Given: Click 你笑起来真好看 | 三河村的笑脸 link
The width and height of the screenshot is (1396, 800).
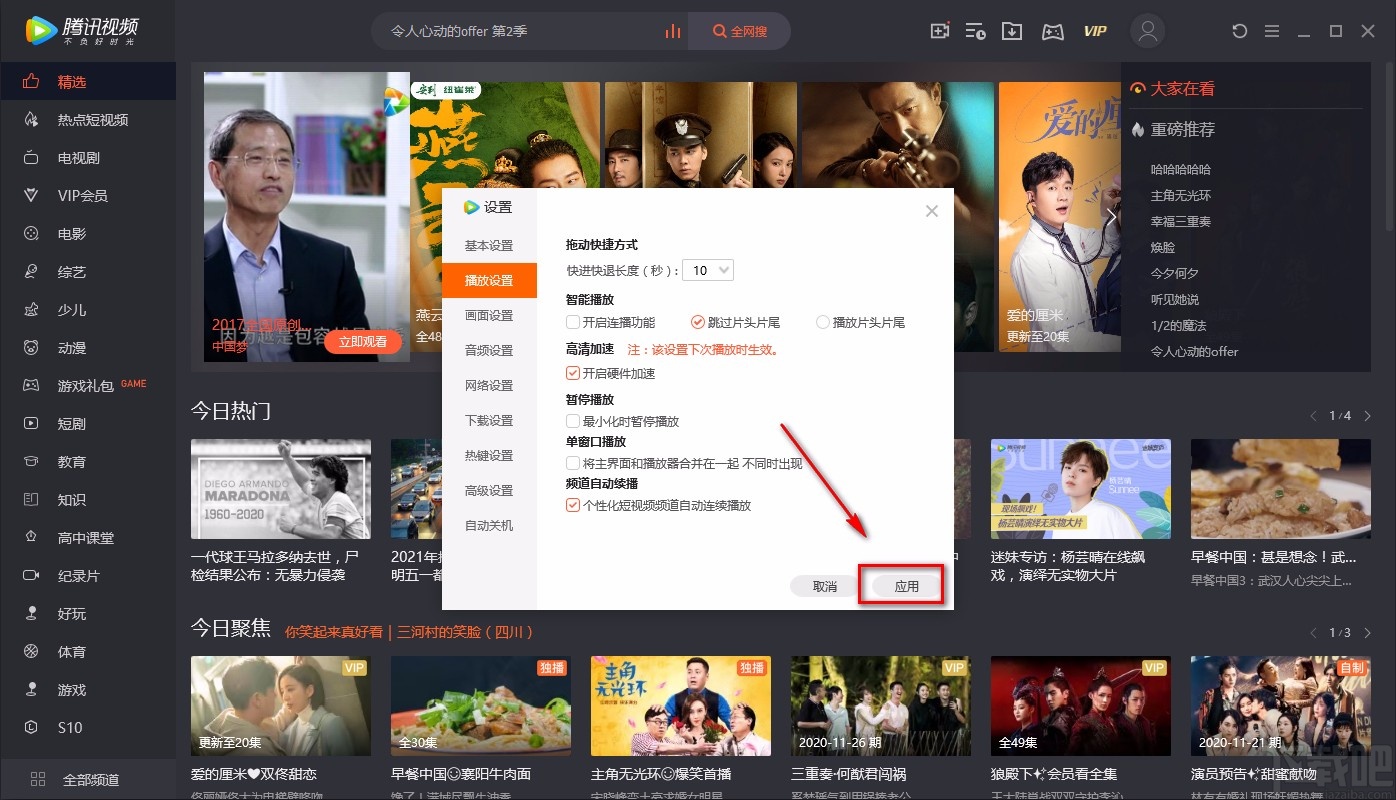Looking at the screenshot, I should click(410, 632).
